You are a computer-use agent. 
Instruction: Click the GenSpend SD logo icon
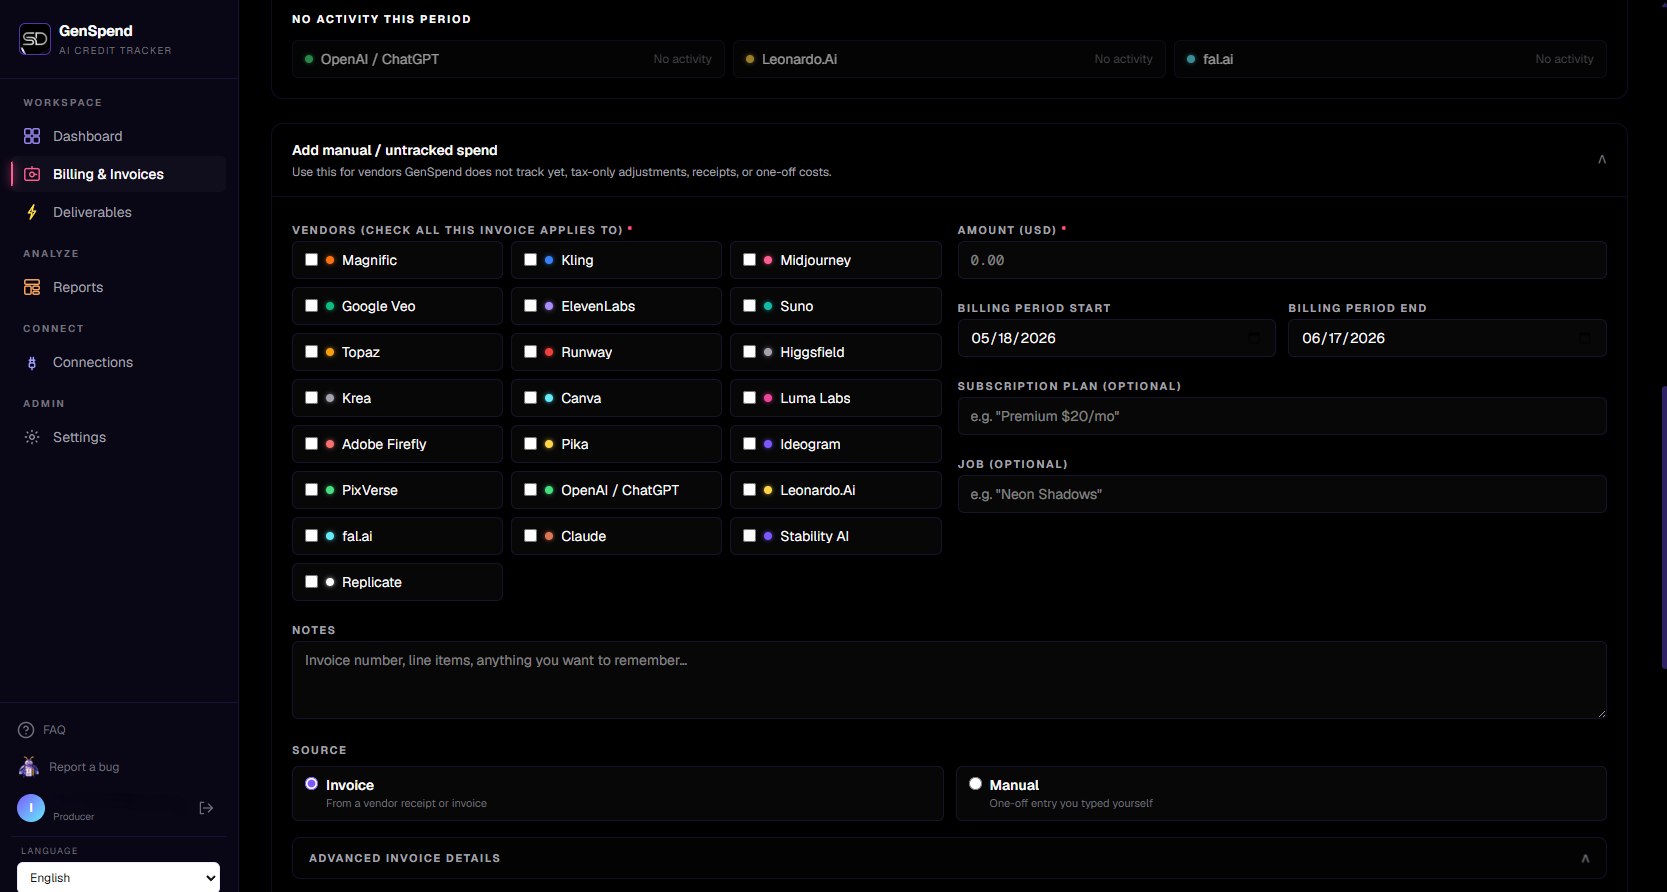pyautogui.click(x=35, y=39)
